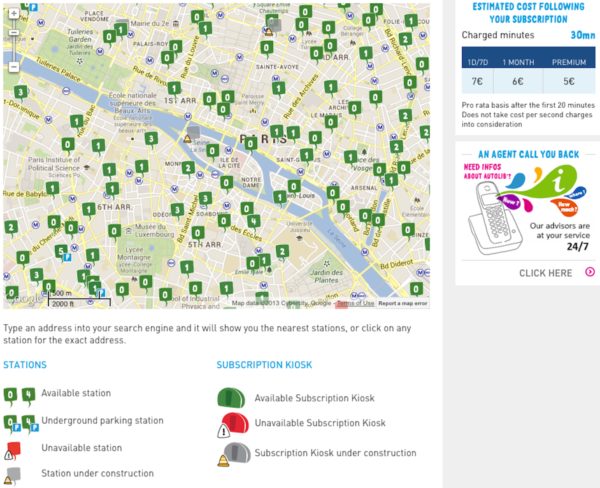Image resolution: width=600 pixels, height=488 pixels.
Task: Click the map zoom out minus button
Action: [x=14, y=67]
